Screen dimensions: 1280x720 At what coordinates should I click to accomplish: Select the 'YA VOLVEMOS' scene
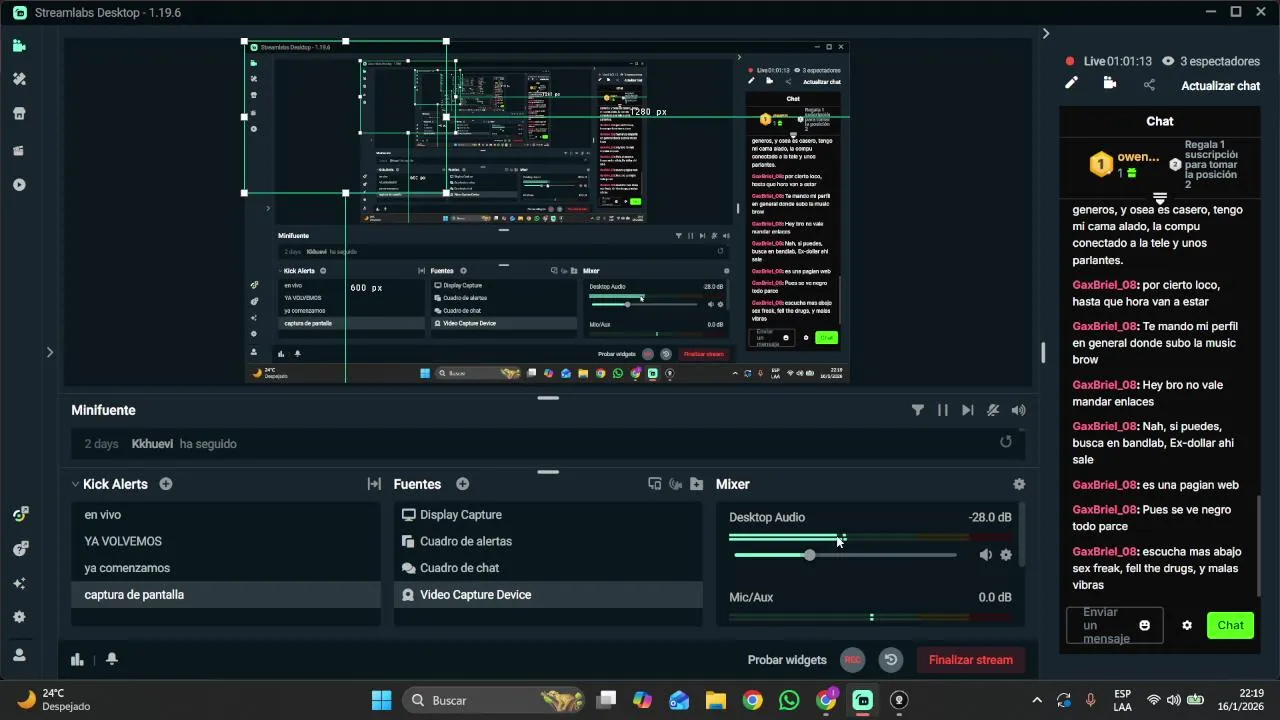pyautogui.click(x=226, y=541)
